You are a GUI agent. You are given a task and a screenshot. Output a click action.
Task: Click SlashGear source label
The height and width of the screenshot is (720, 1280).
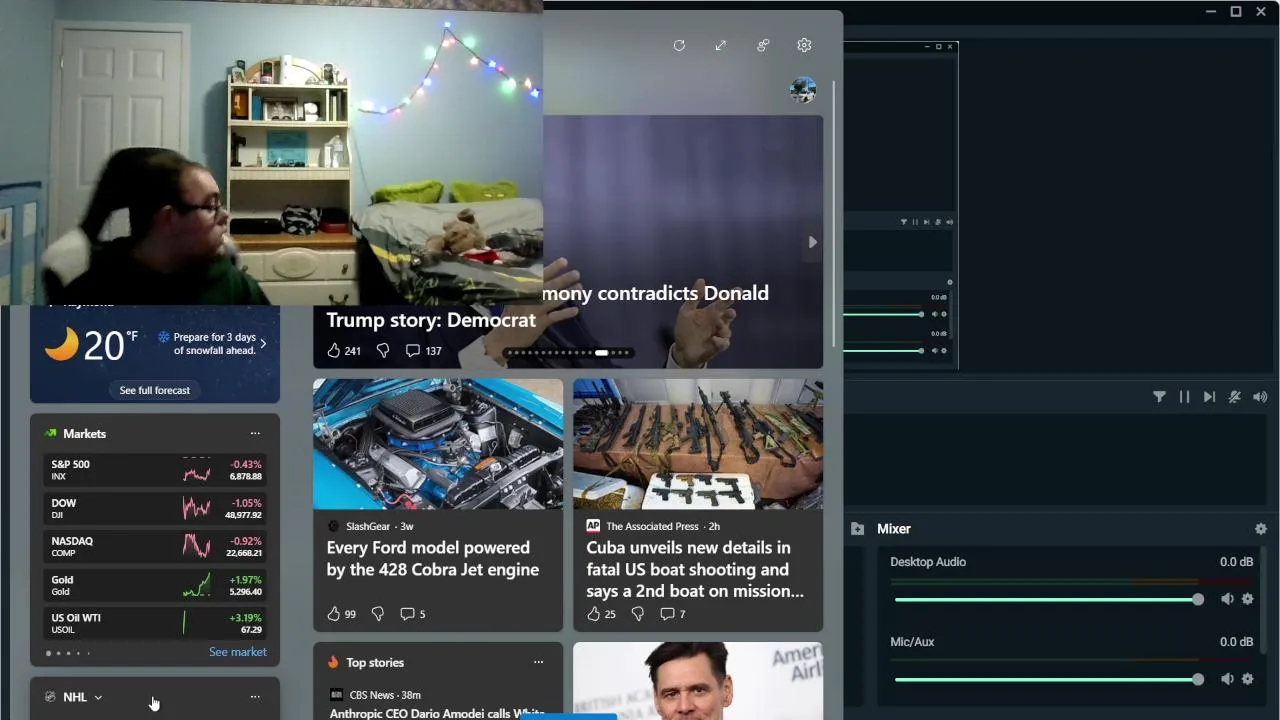click(x=367, y=526)
